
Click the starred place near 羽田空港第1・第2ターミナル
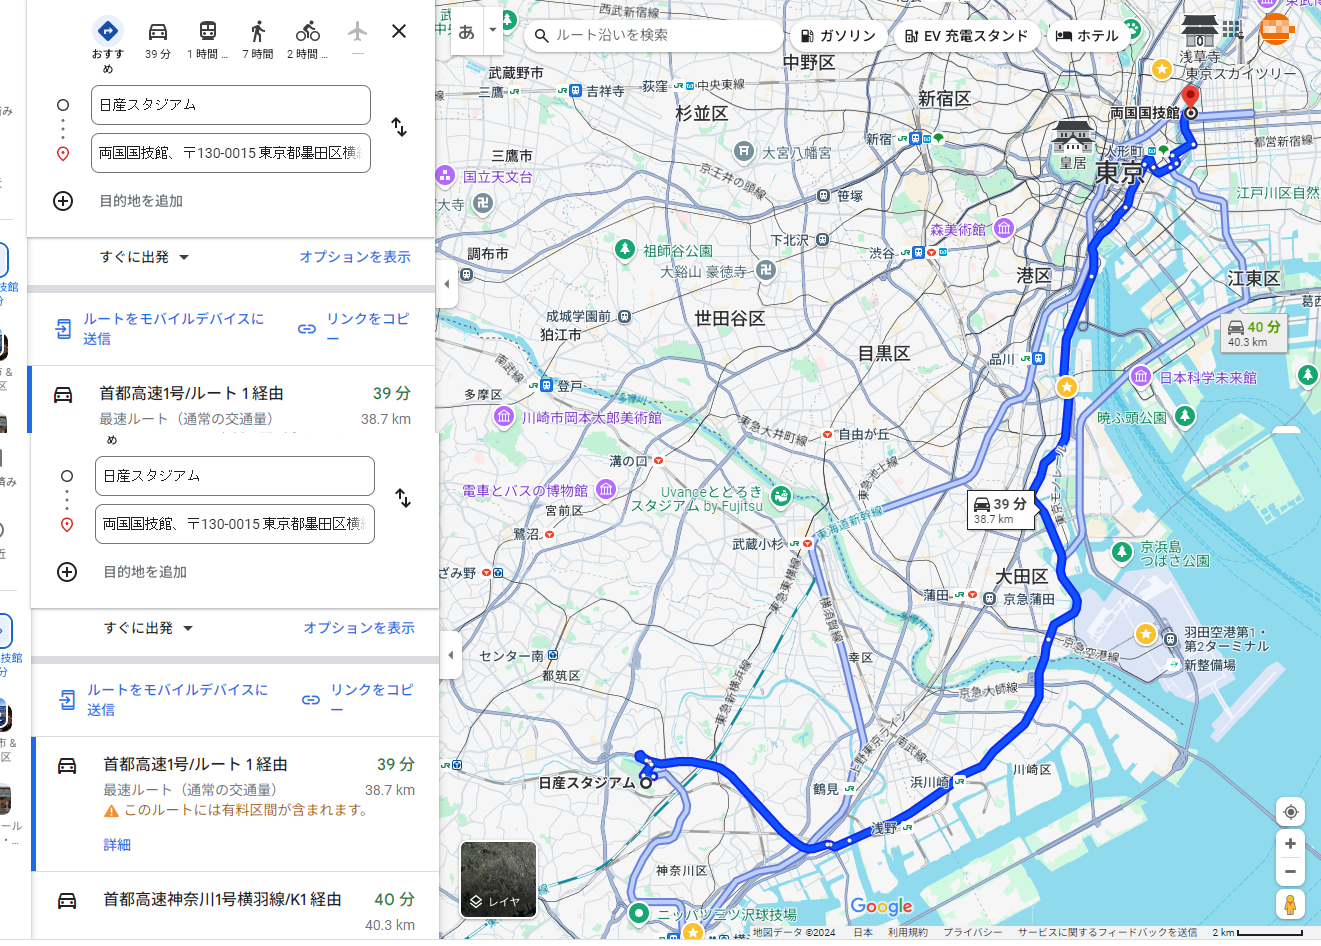(x=1146, y=634)
